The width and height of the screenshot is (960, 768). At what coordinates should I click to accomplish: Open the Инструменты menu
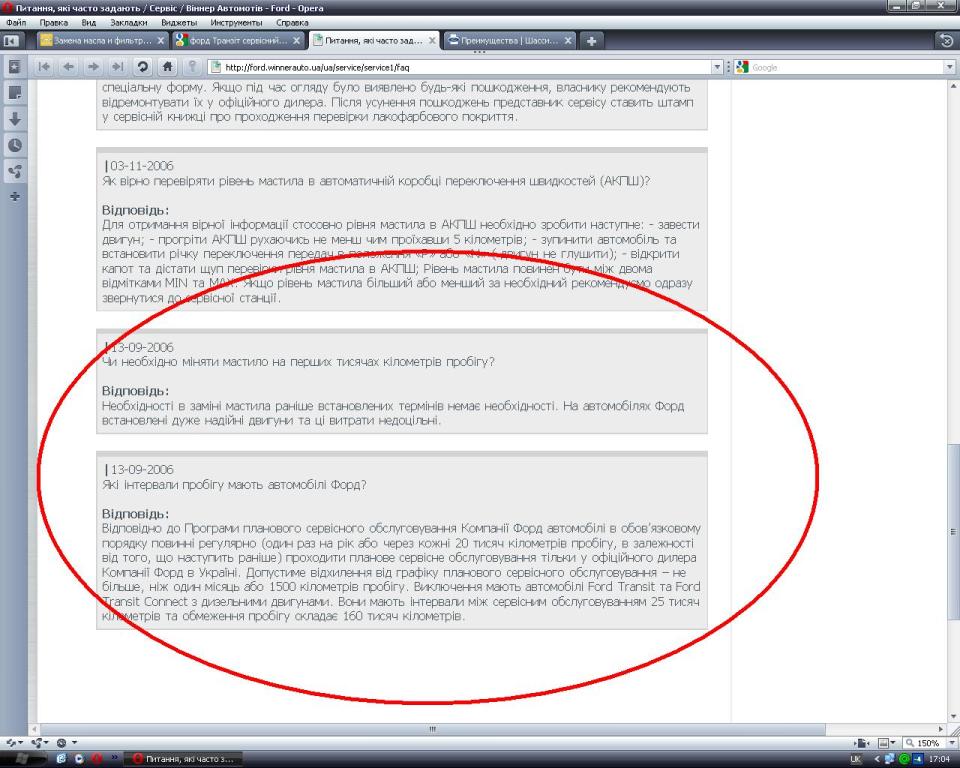[x=236, y=21]
